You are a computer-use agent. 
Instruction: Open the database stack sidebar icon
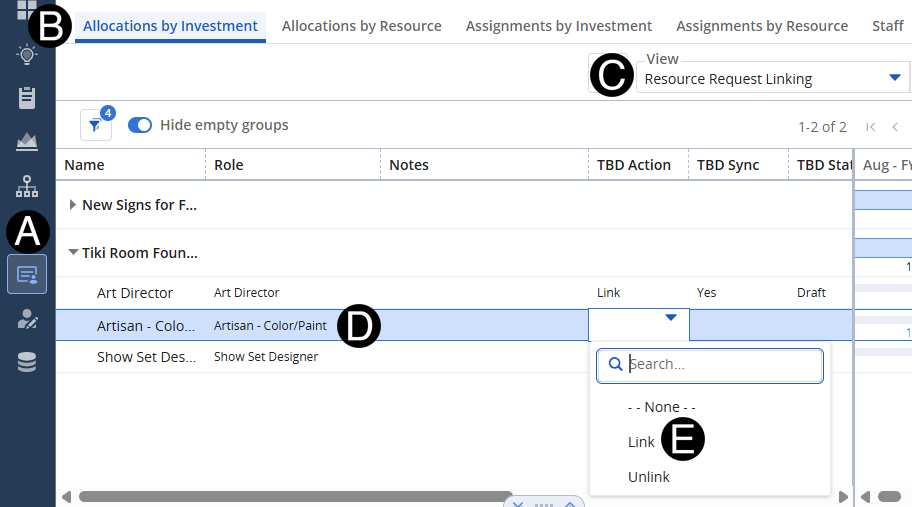pos(27,362)
